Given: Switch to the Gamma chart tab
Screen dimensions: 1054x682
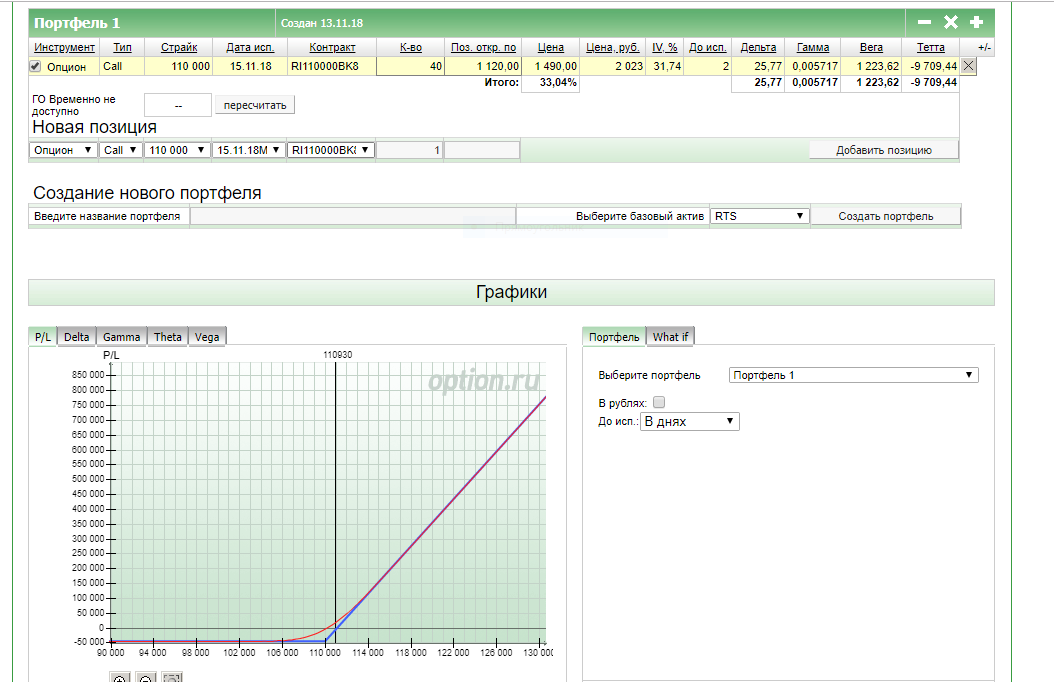Looking at the screenshot, I should 122,337.
